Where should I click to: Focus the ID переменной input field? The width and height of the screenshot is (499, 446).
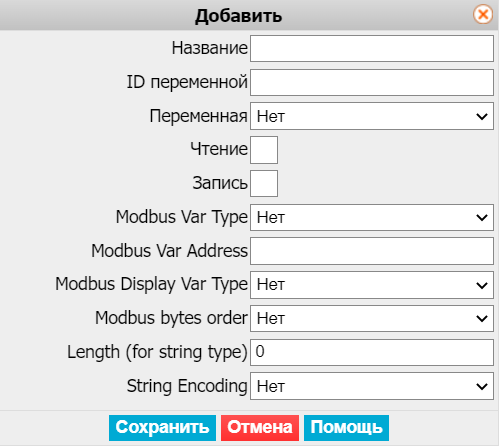pos(372,82)
